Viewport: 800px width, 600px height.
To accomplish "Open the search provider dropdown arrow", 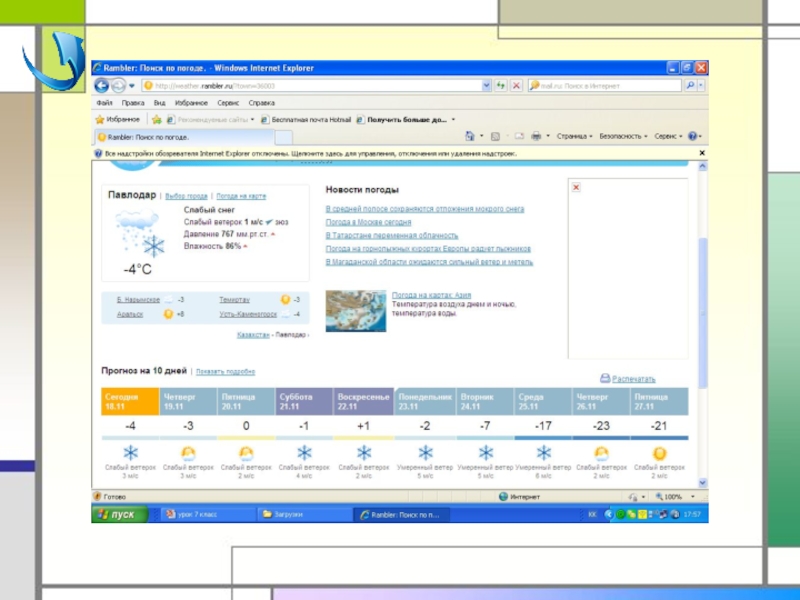I will (x=701, y=86).
